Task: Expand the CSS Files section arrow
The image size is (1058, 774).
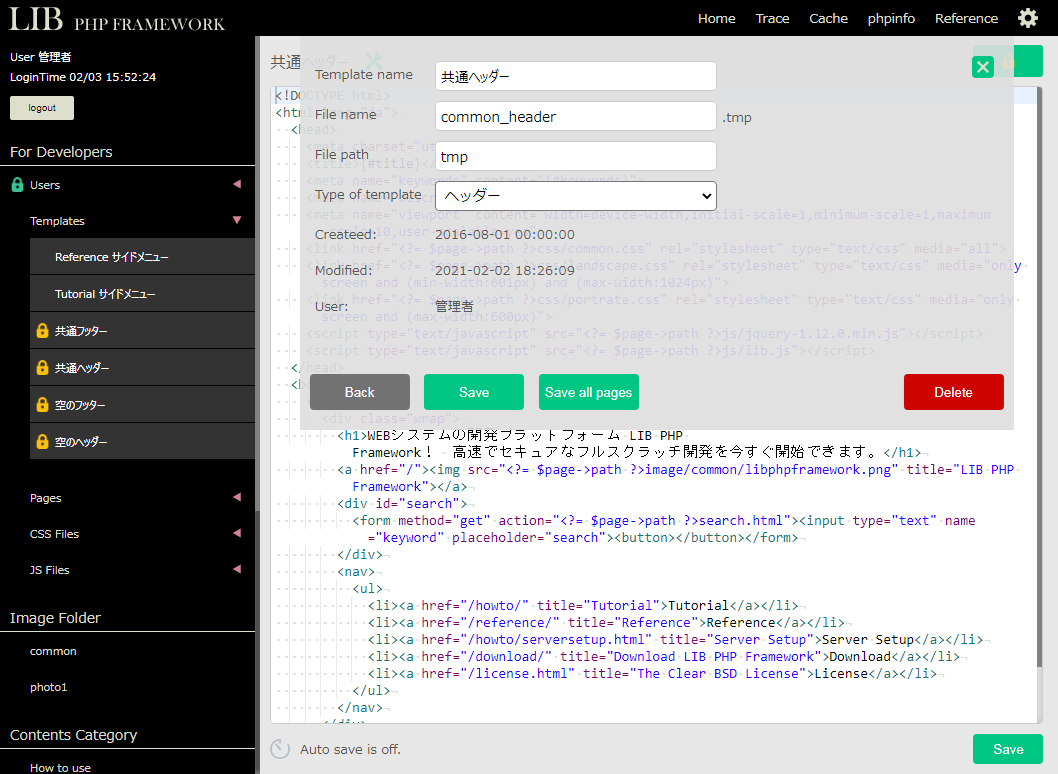Action: point(237,533)
